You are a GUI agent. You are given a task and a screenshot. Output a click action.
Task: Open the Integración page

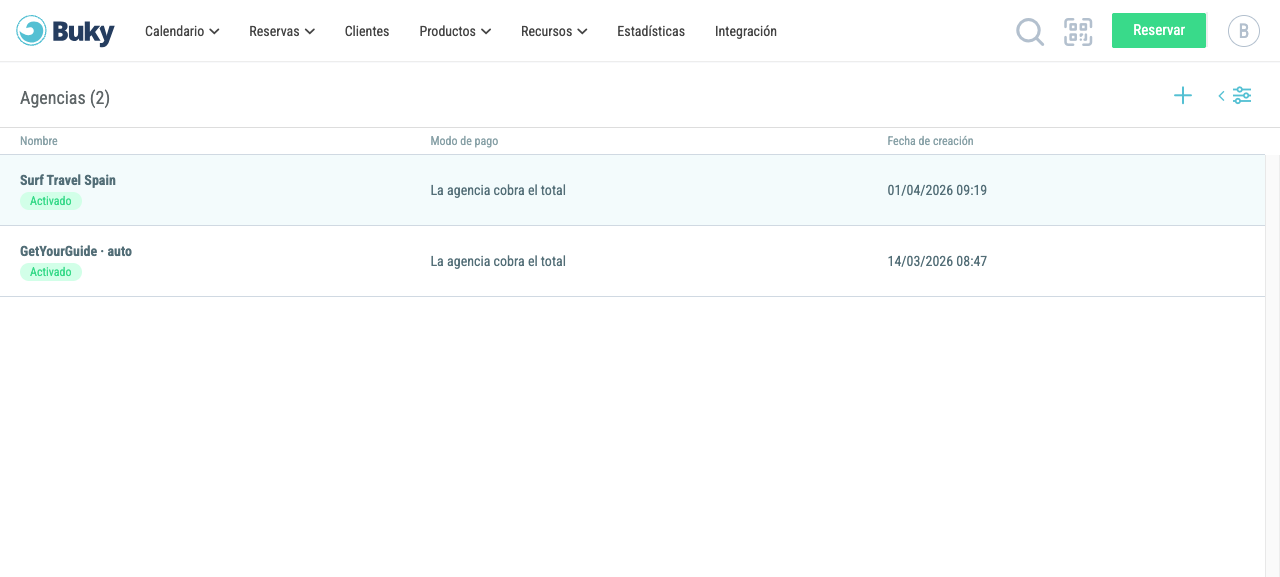746,31
